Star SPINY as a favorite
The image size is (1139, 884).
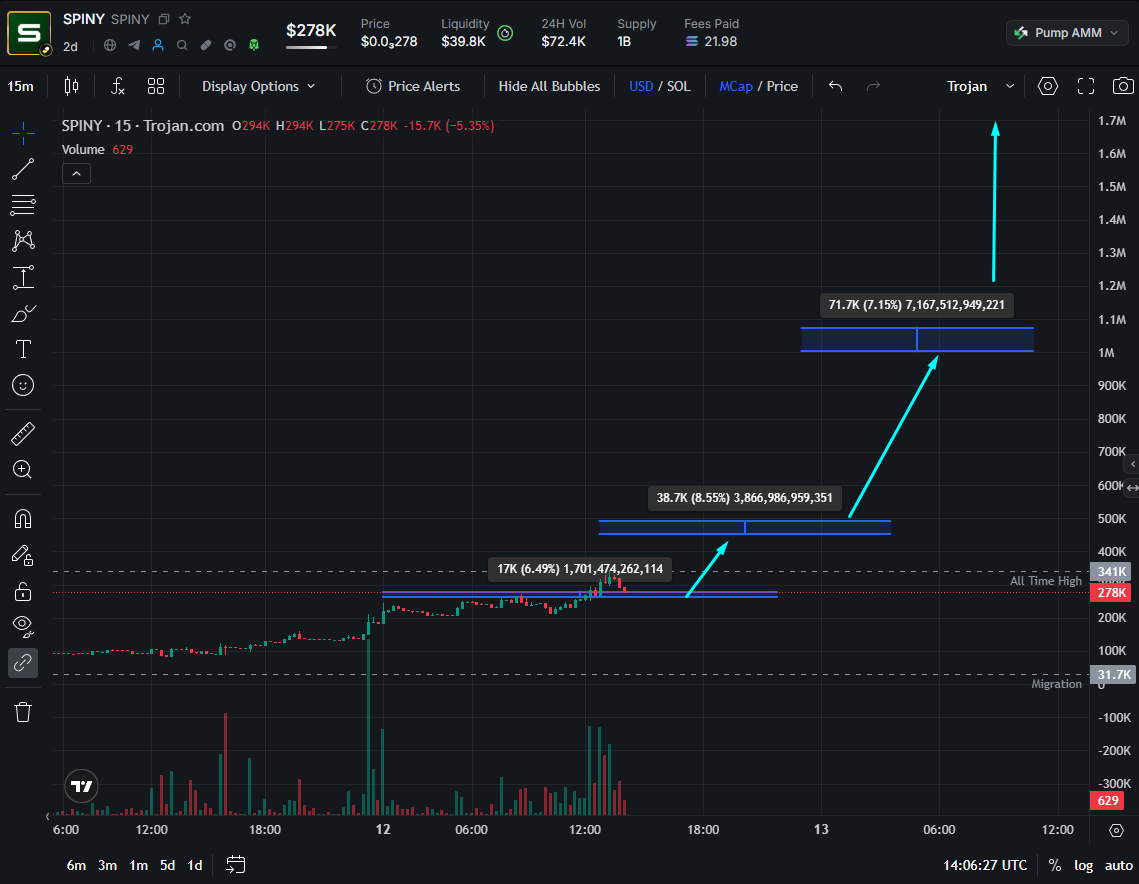pos(185,19)
